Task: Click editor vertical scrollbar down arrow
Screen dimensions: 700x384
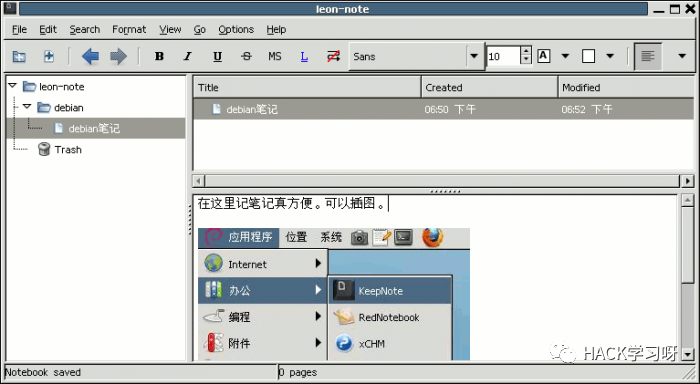Action: (688, 354)
